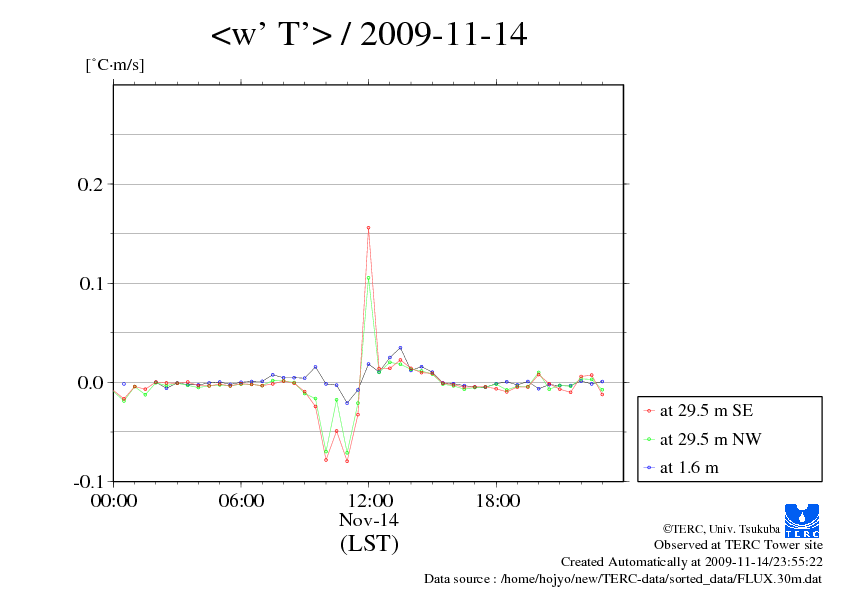This screenshot has height=595, width=842.
Task: Click y-axis label '0.0'
Action: pyautogui.click(x=90, y=382)
